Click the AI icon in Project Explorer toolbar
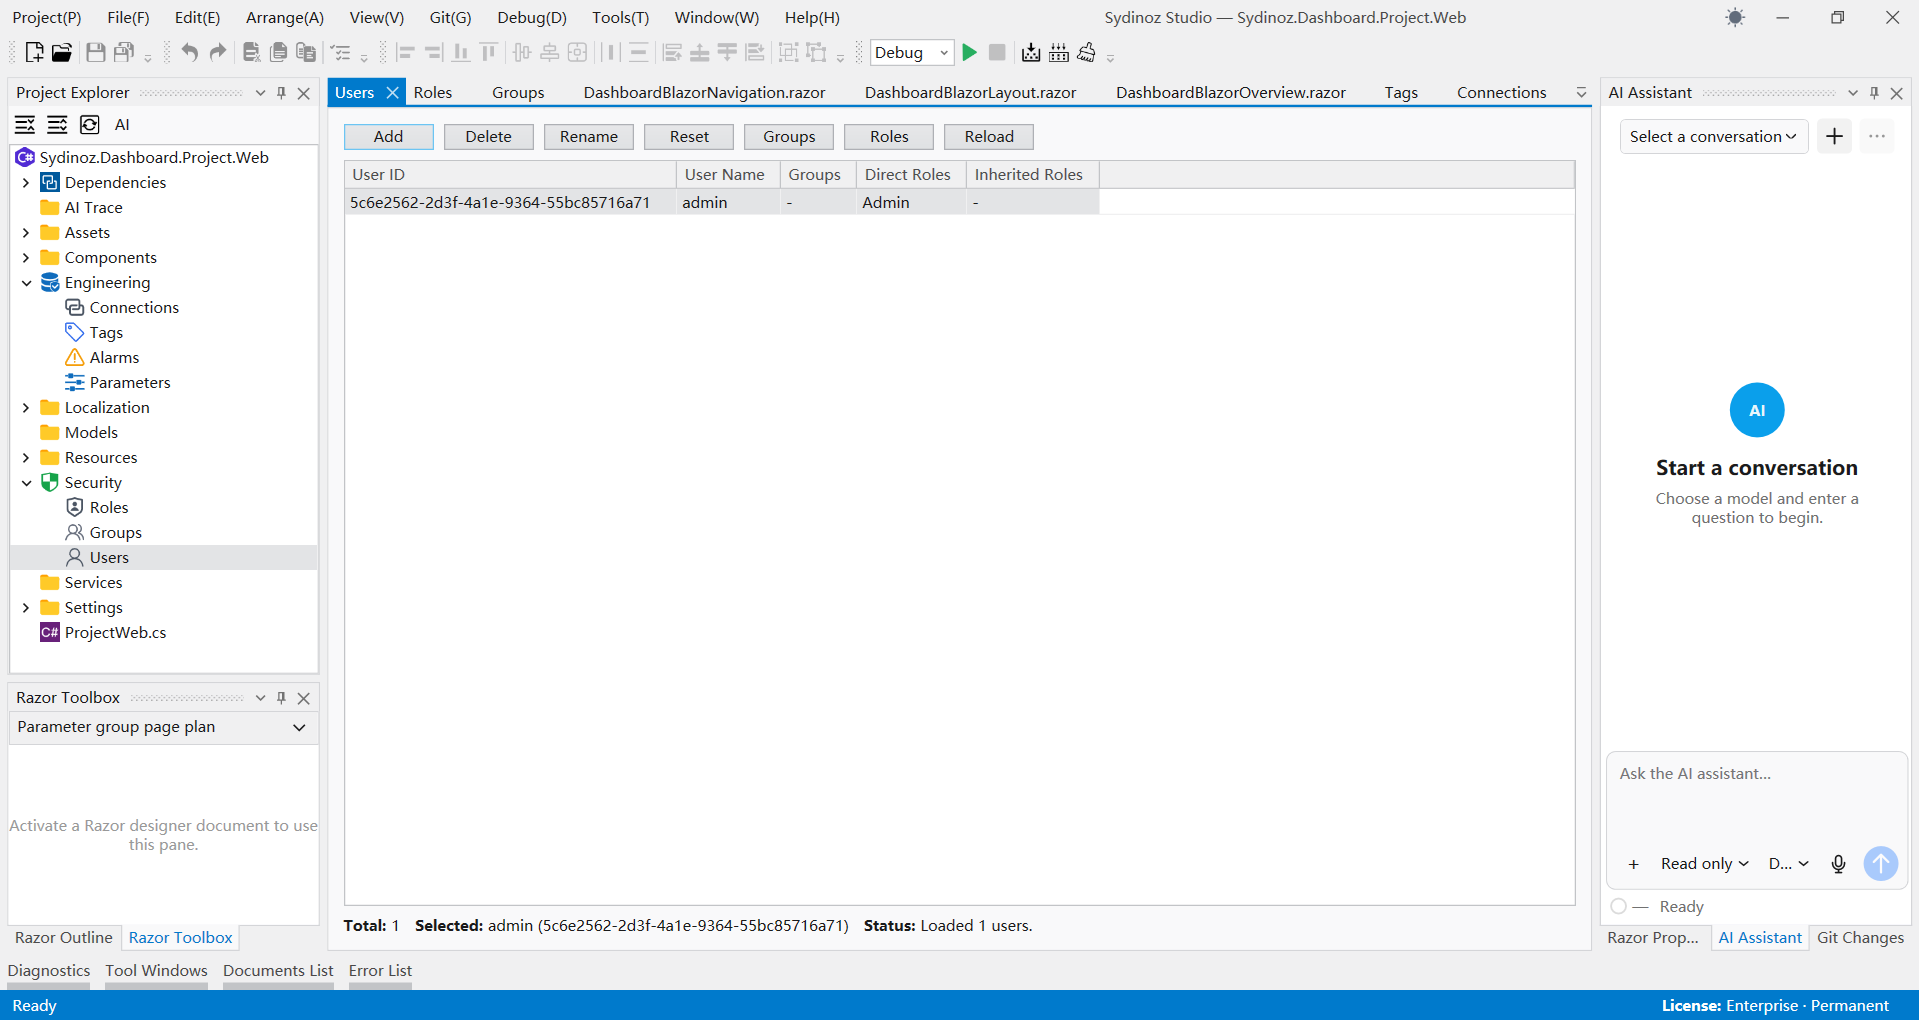Image resolution: width=1919 pixels, height=1020 pixels. (122, 125)
